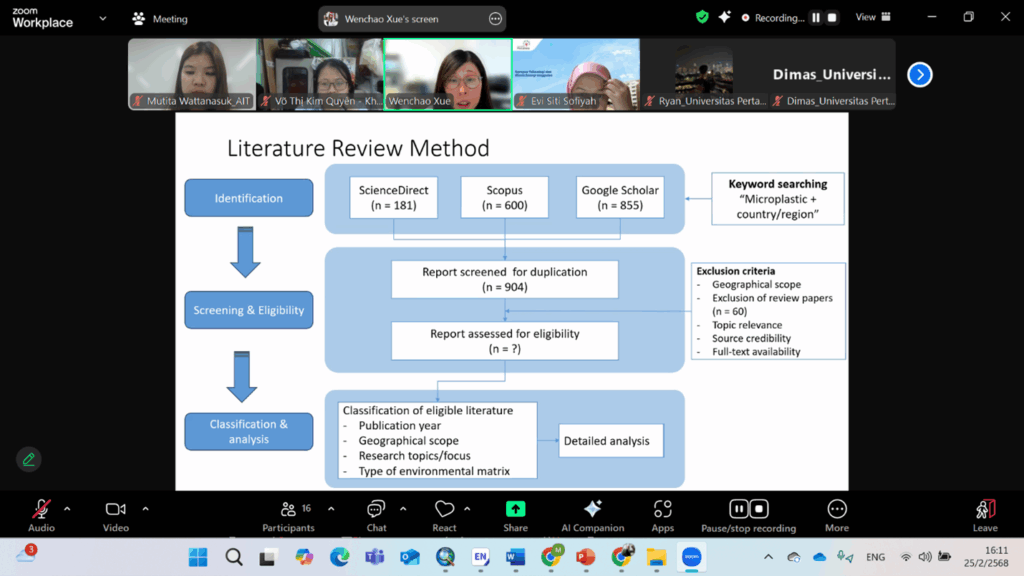Expand the Video options arrow
Screen dimensions: 1024x576
coord(145,509)
